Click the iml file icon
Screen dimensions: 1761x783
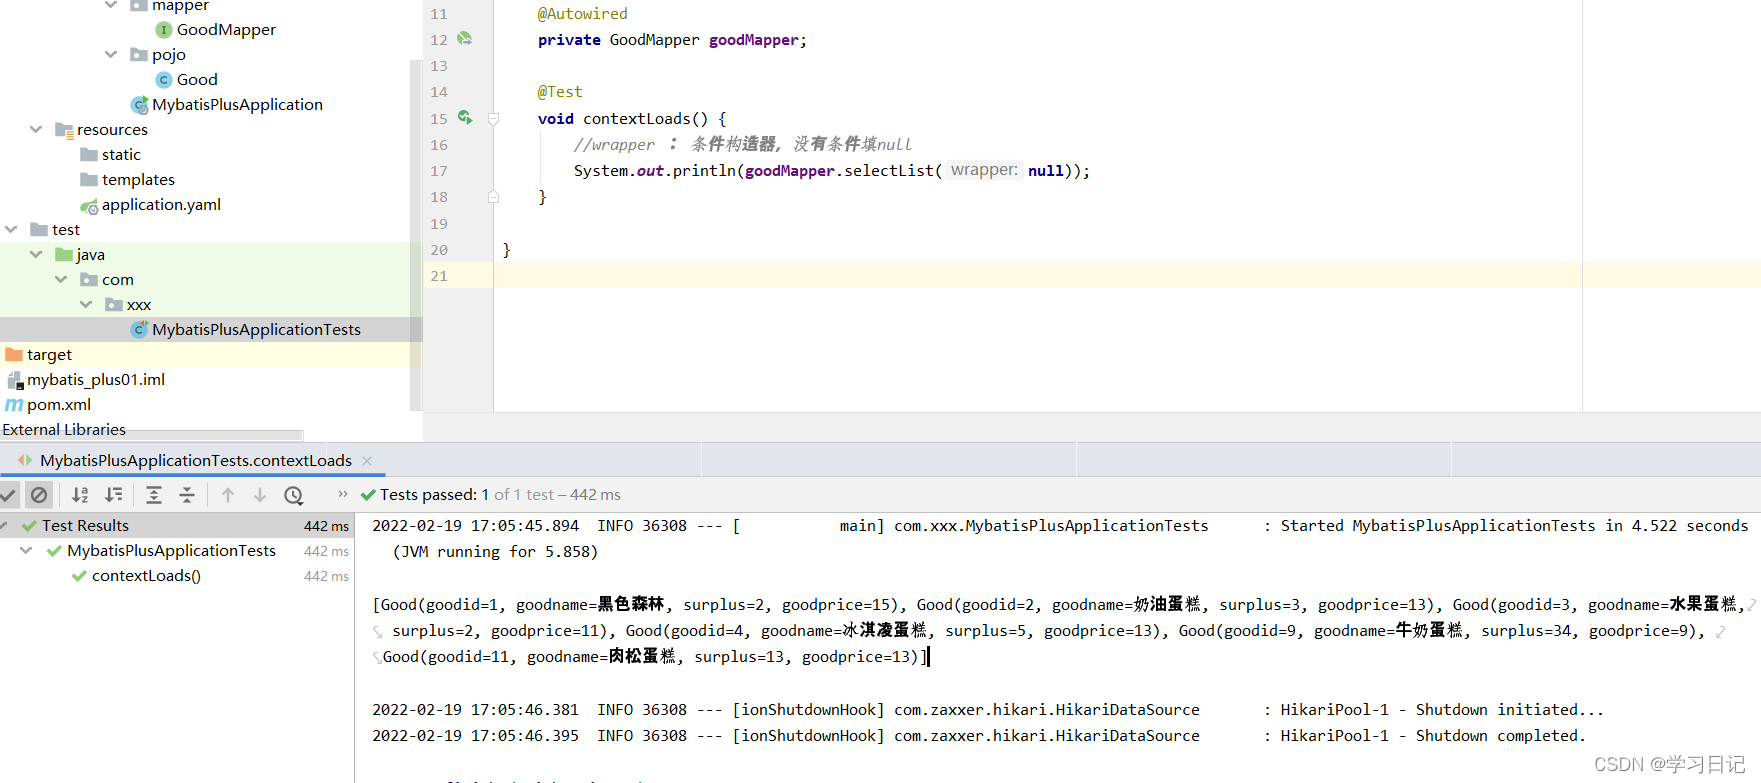coord(15,380)
